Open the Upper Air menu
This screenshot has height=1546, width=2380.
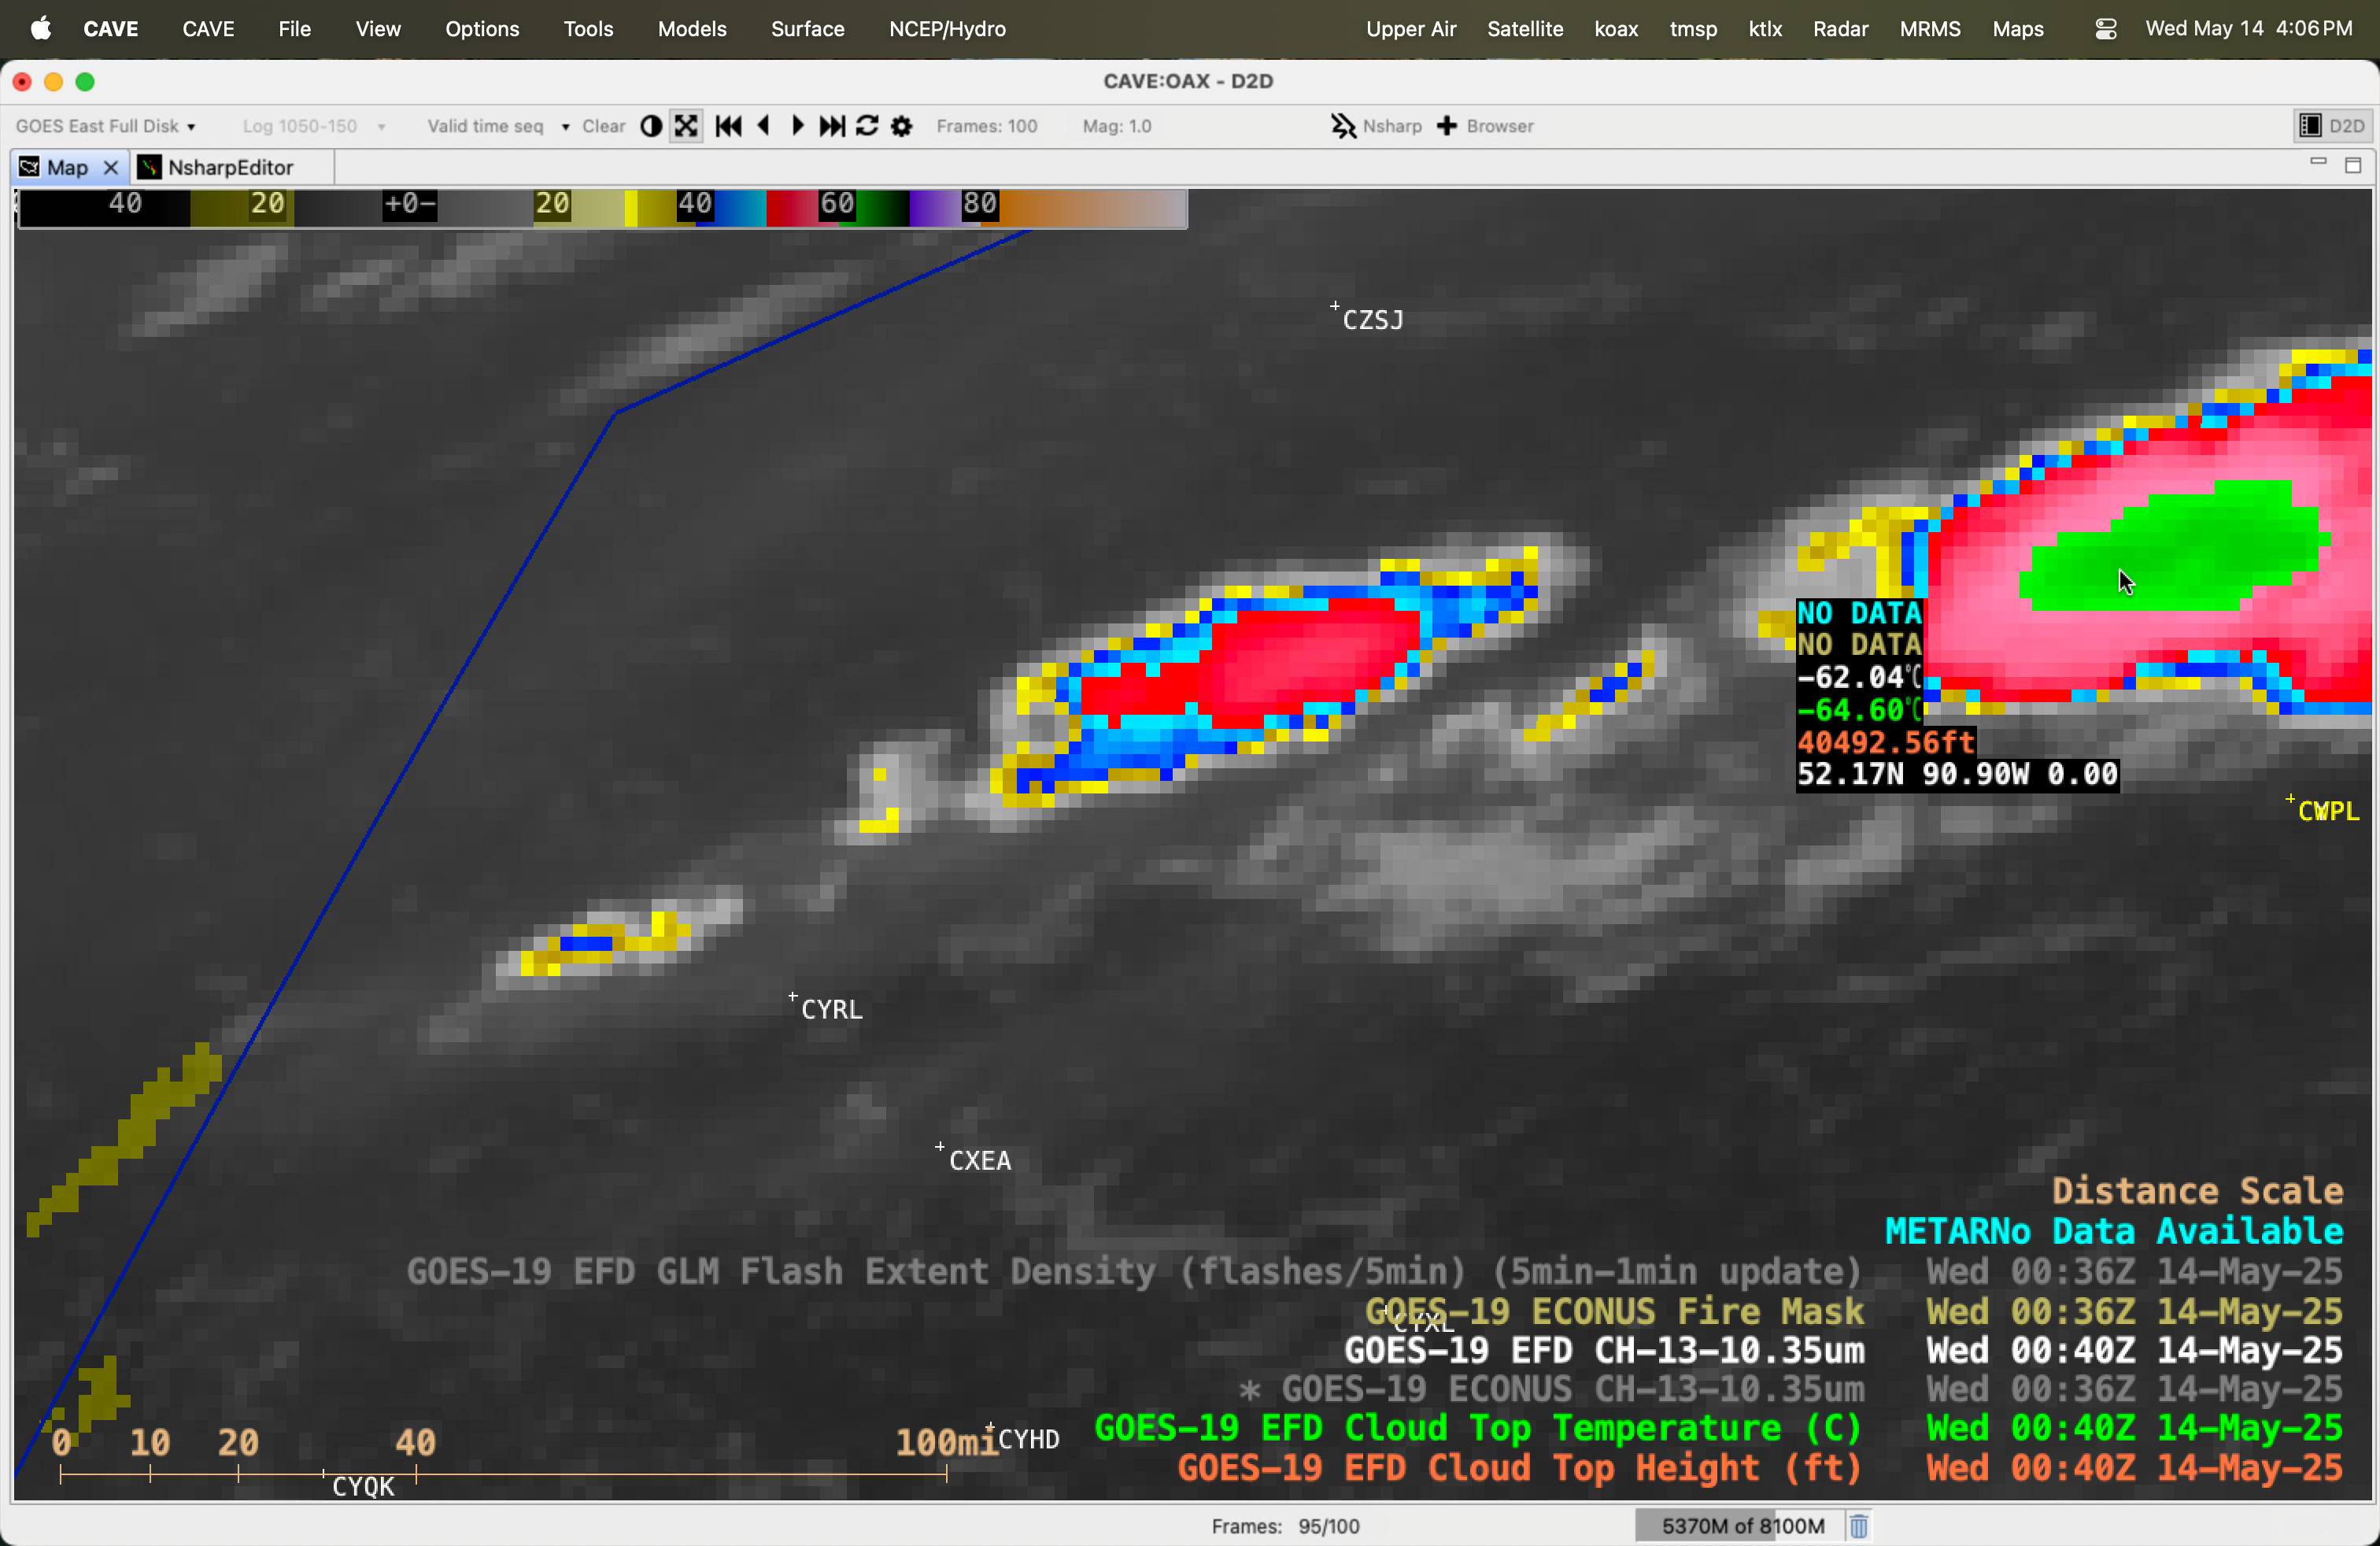pyautogui.click(x=1411, y=29)
